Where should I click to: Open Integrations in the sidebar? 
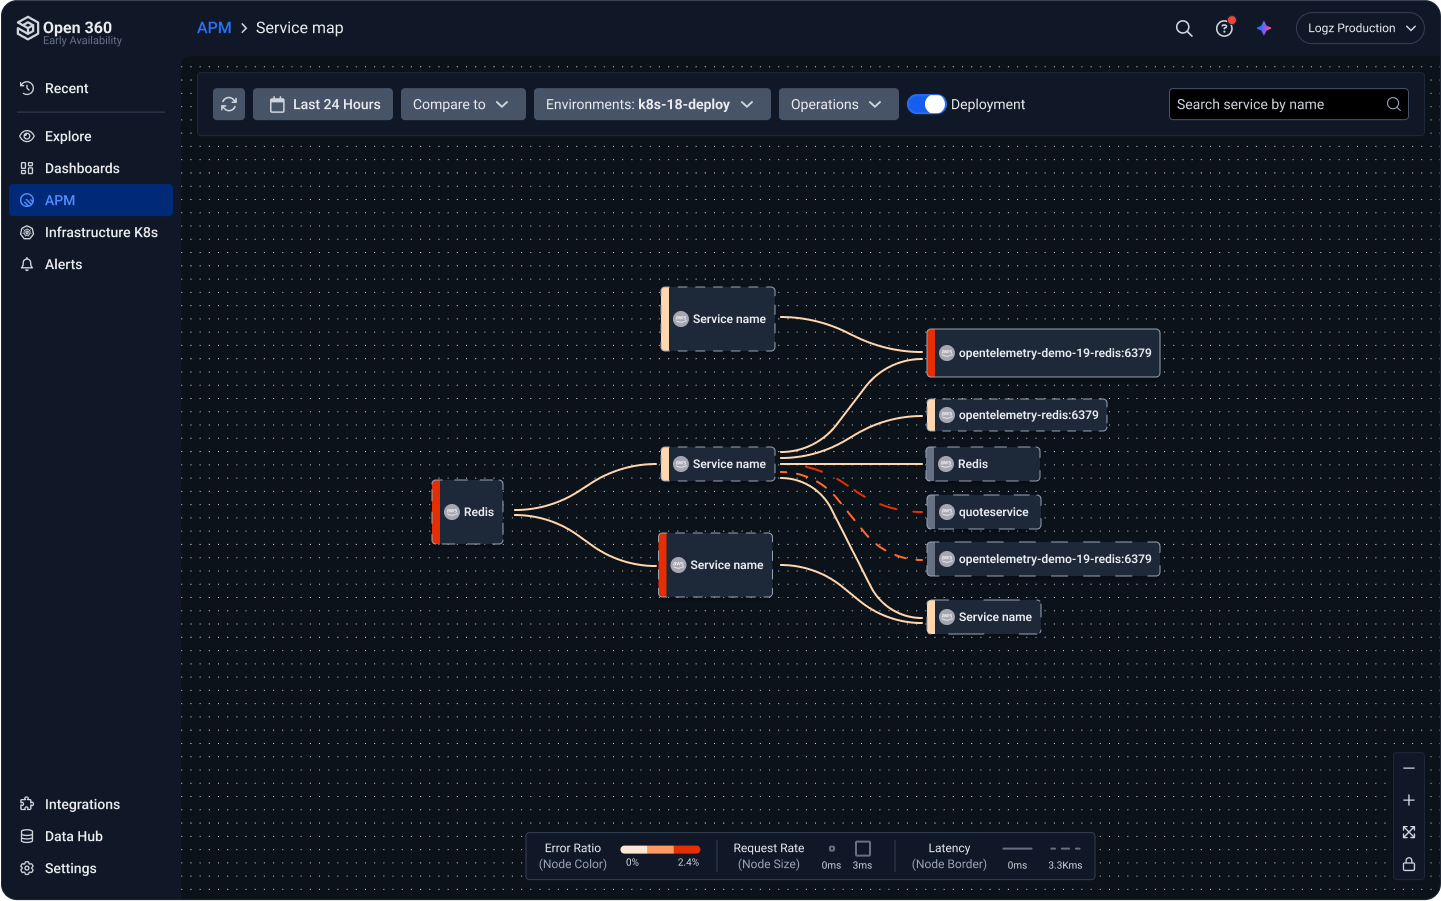point(91,804)
